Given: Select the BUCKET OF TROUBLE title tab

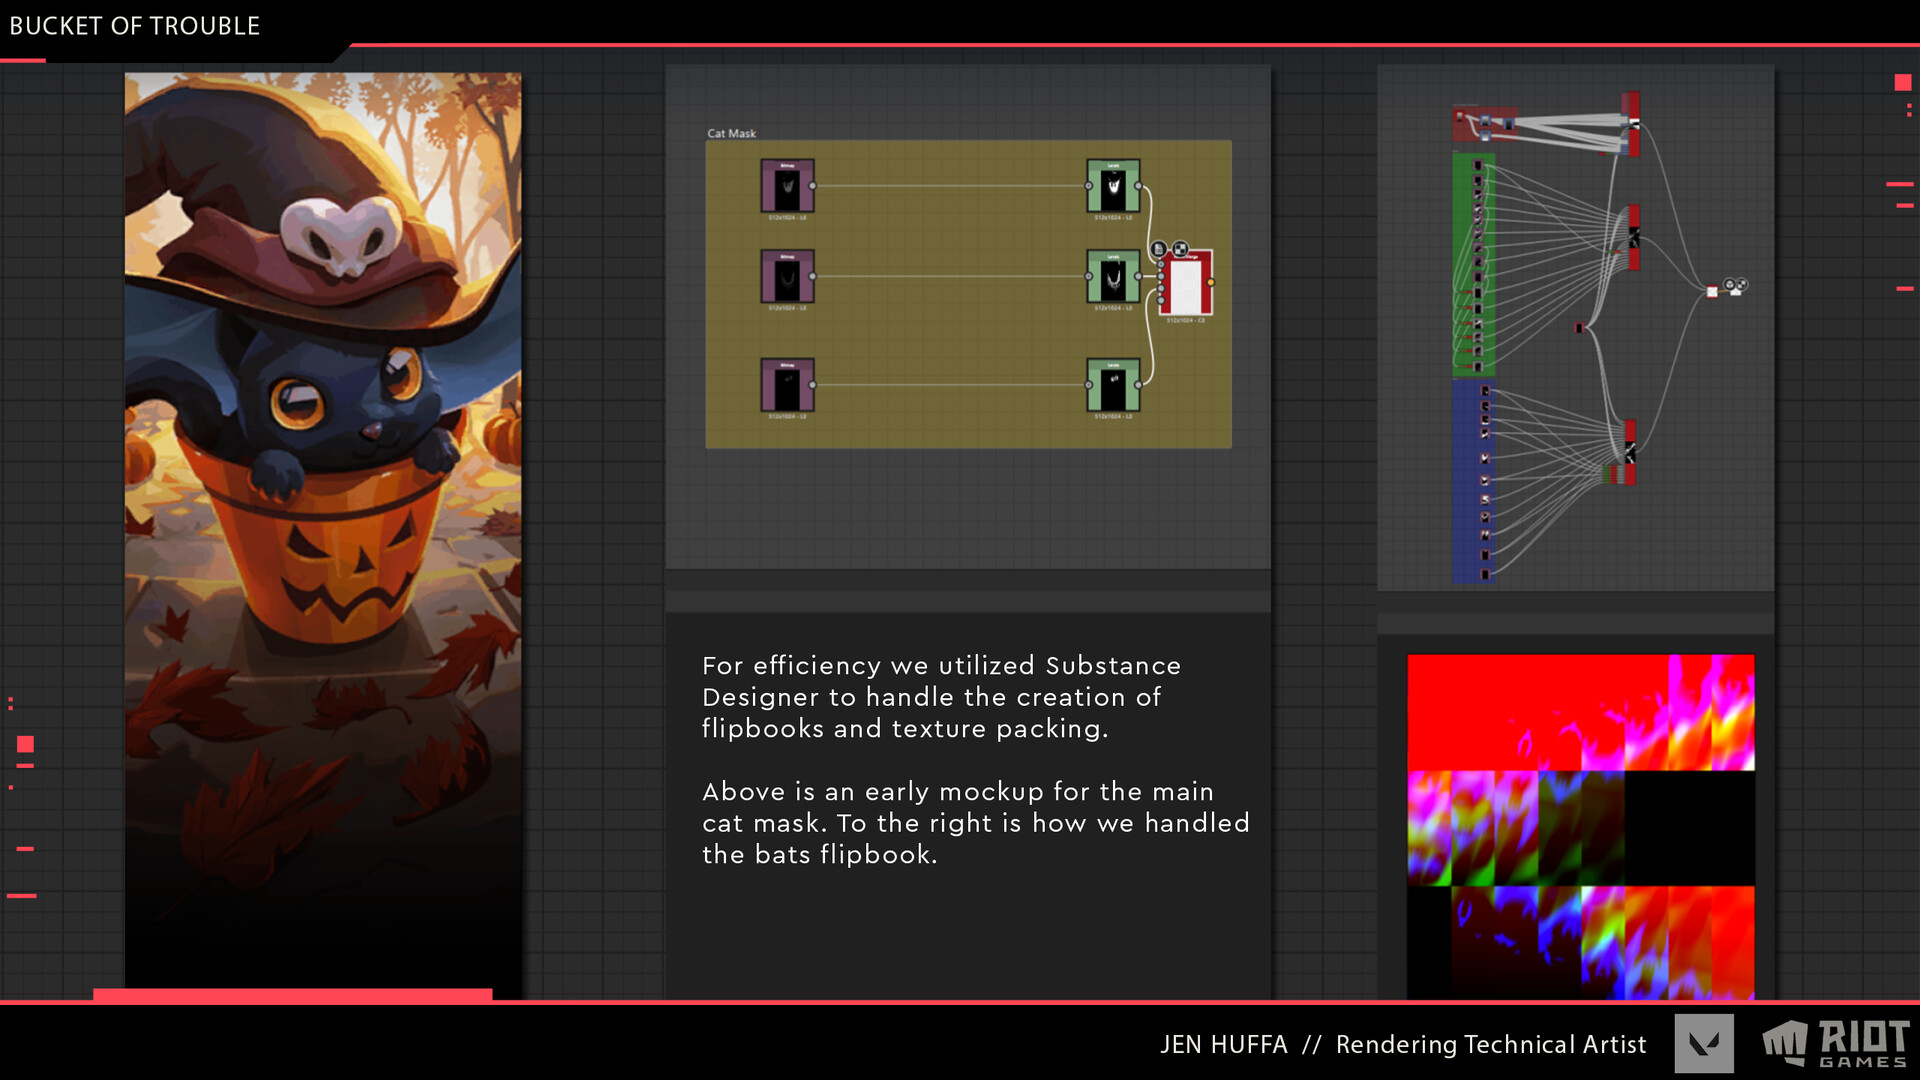Looking at the screenshot, I should click(x=135, y=26).
